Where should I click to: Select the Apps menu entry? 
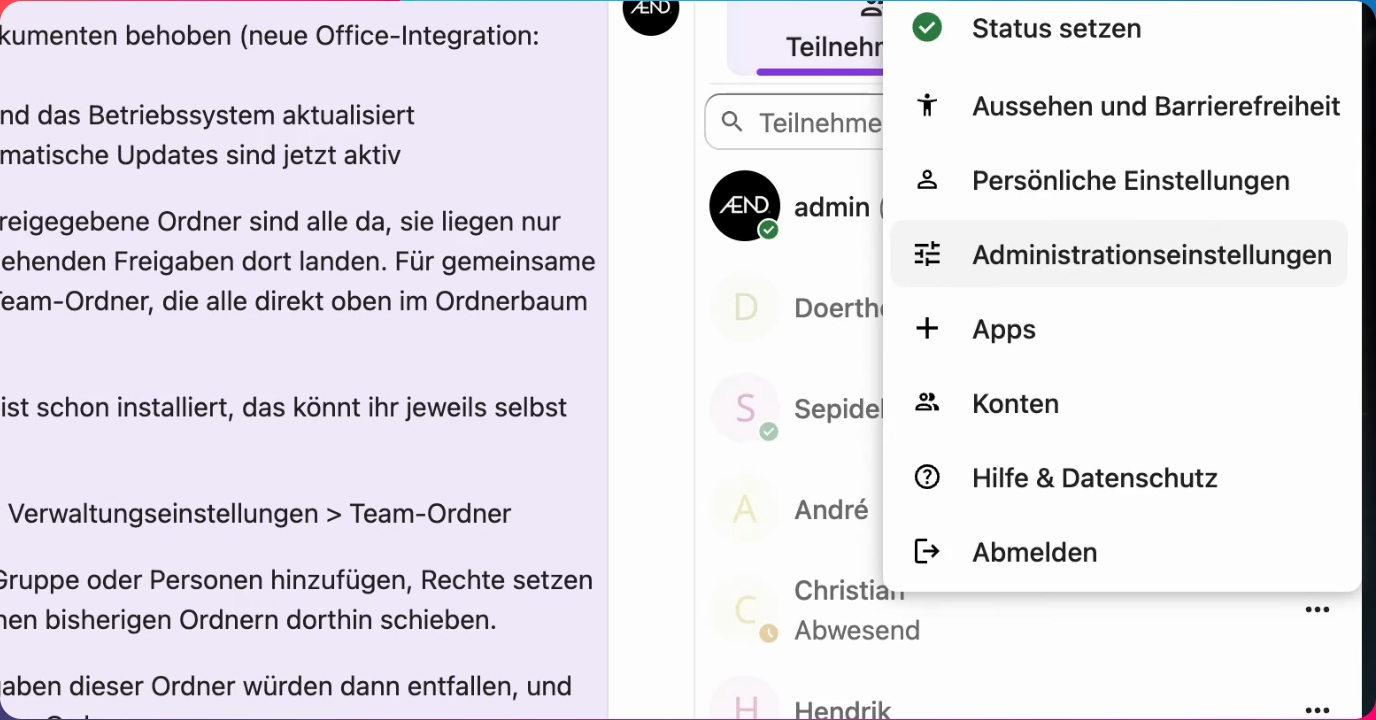[x=1118, y=329]
